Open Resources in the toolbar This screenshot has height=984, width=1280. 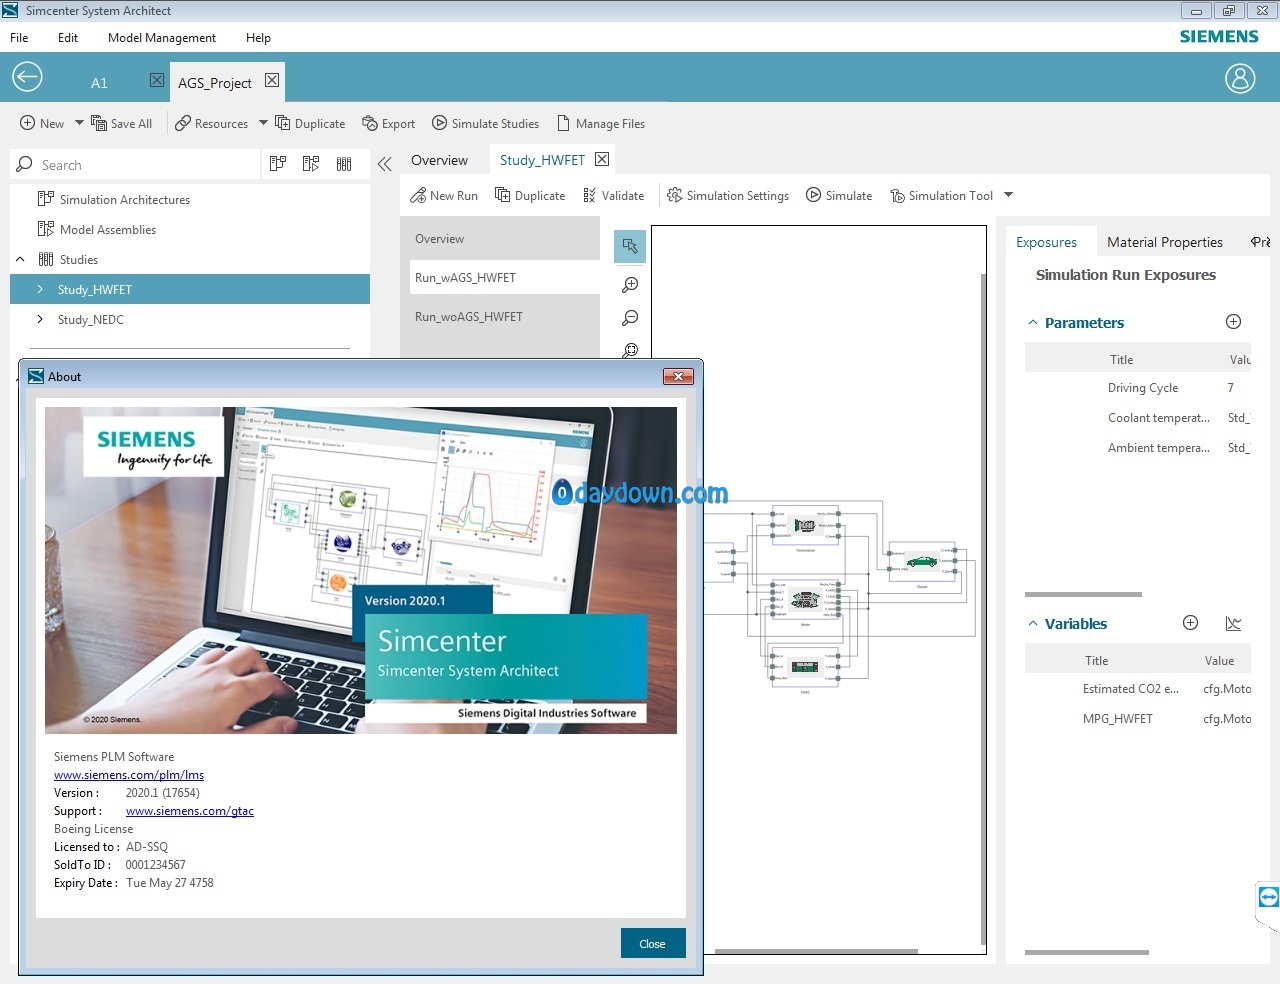coord(212,123)
